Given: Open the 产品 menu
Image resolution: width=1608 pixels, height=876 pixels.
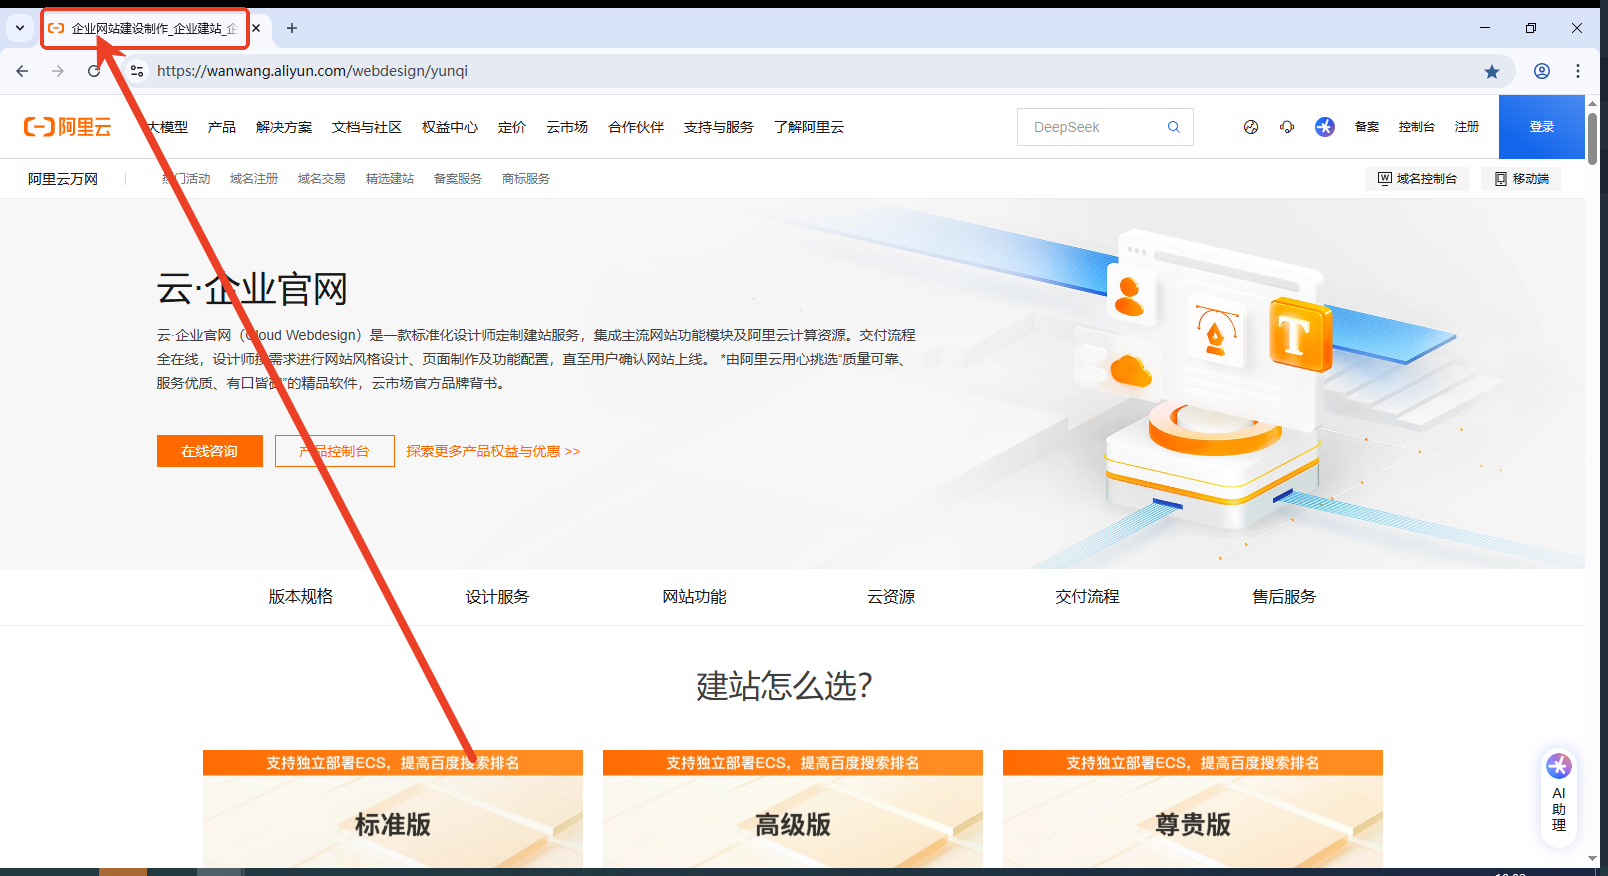Looking at the screenshot, I should pyautogui.click(x=222, y=127).
